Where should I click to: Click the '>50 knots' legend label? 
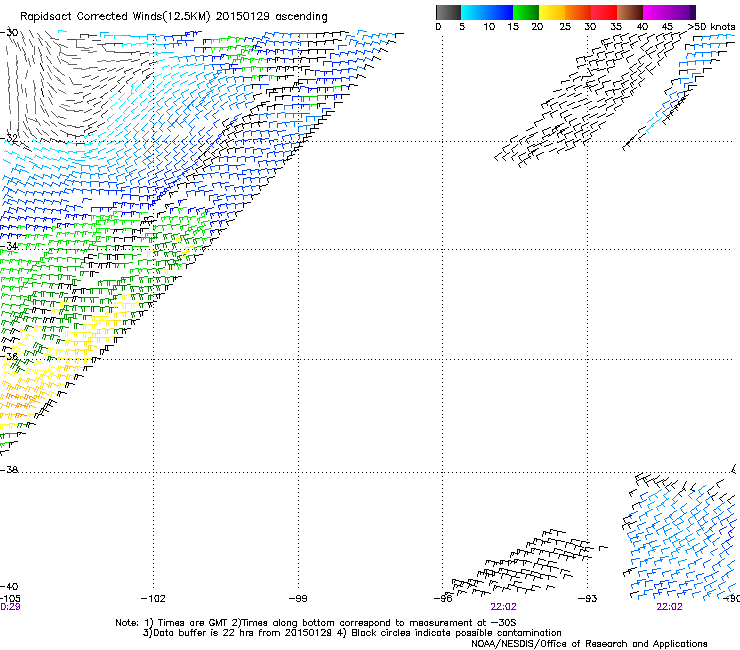[711, 27]
